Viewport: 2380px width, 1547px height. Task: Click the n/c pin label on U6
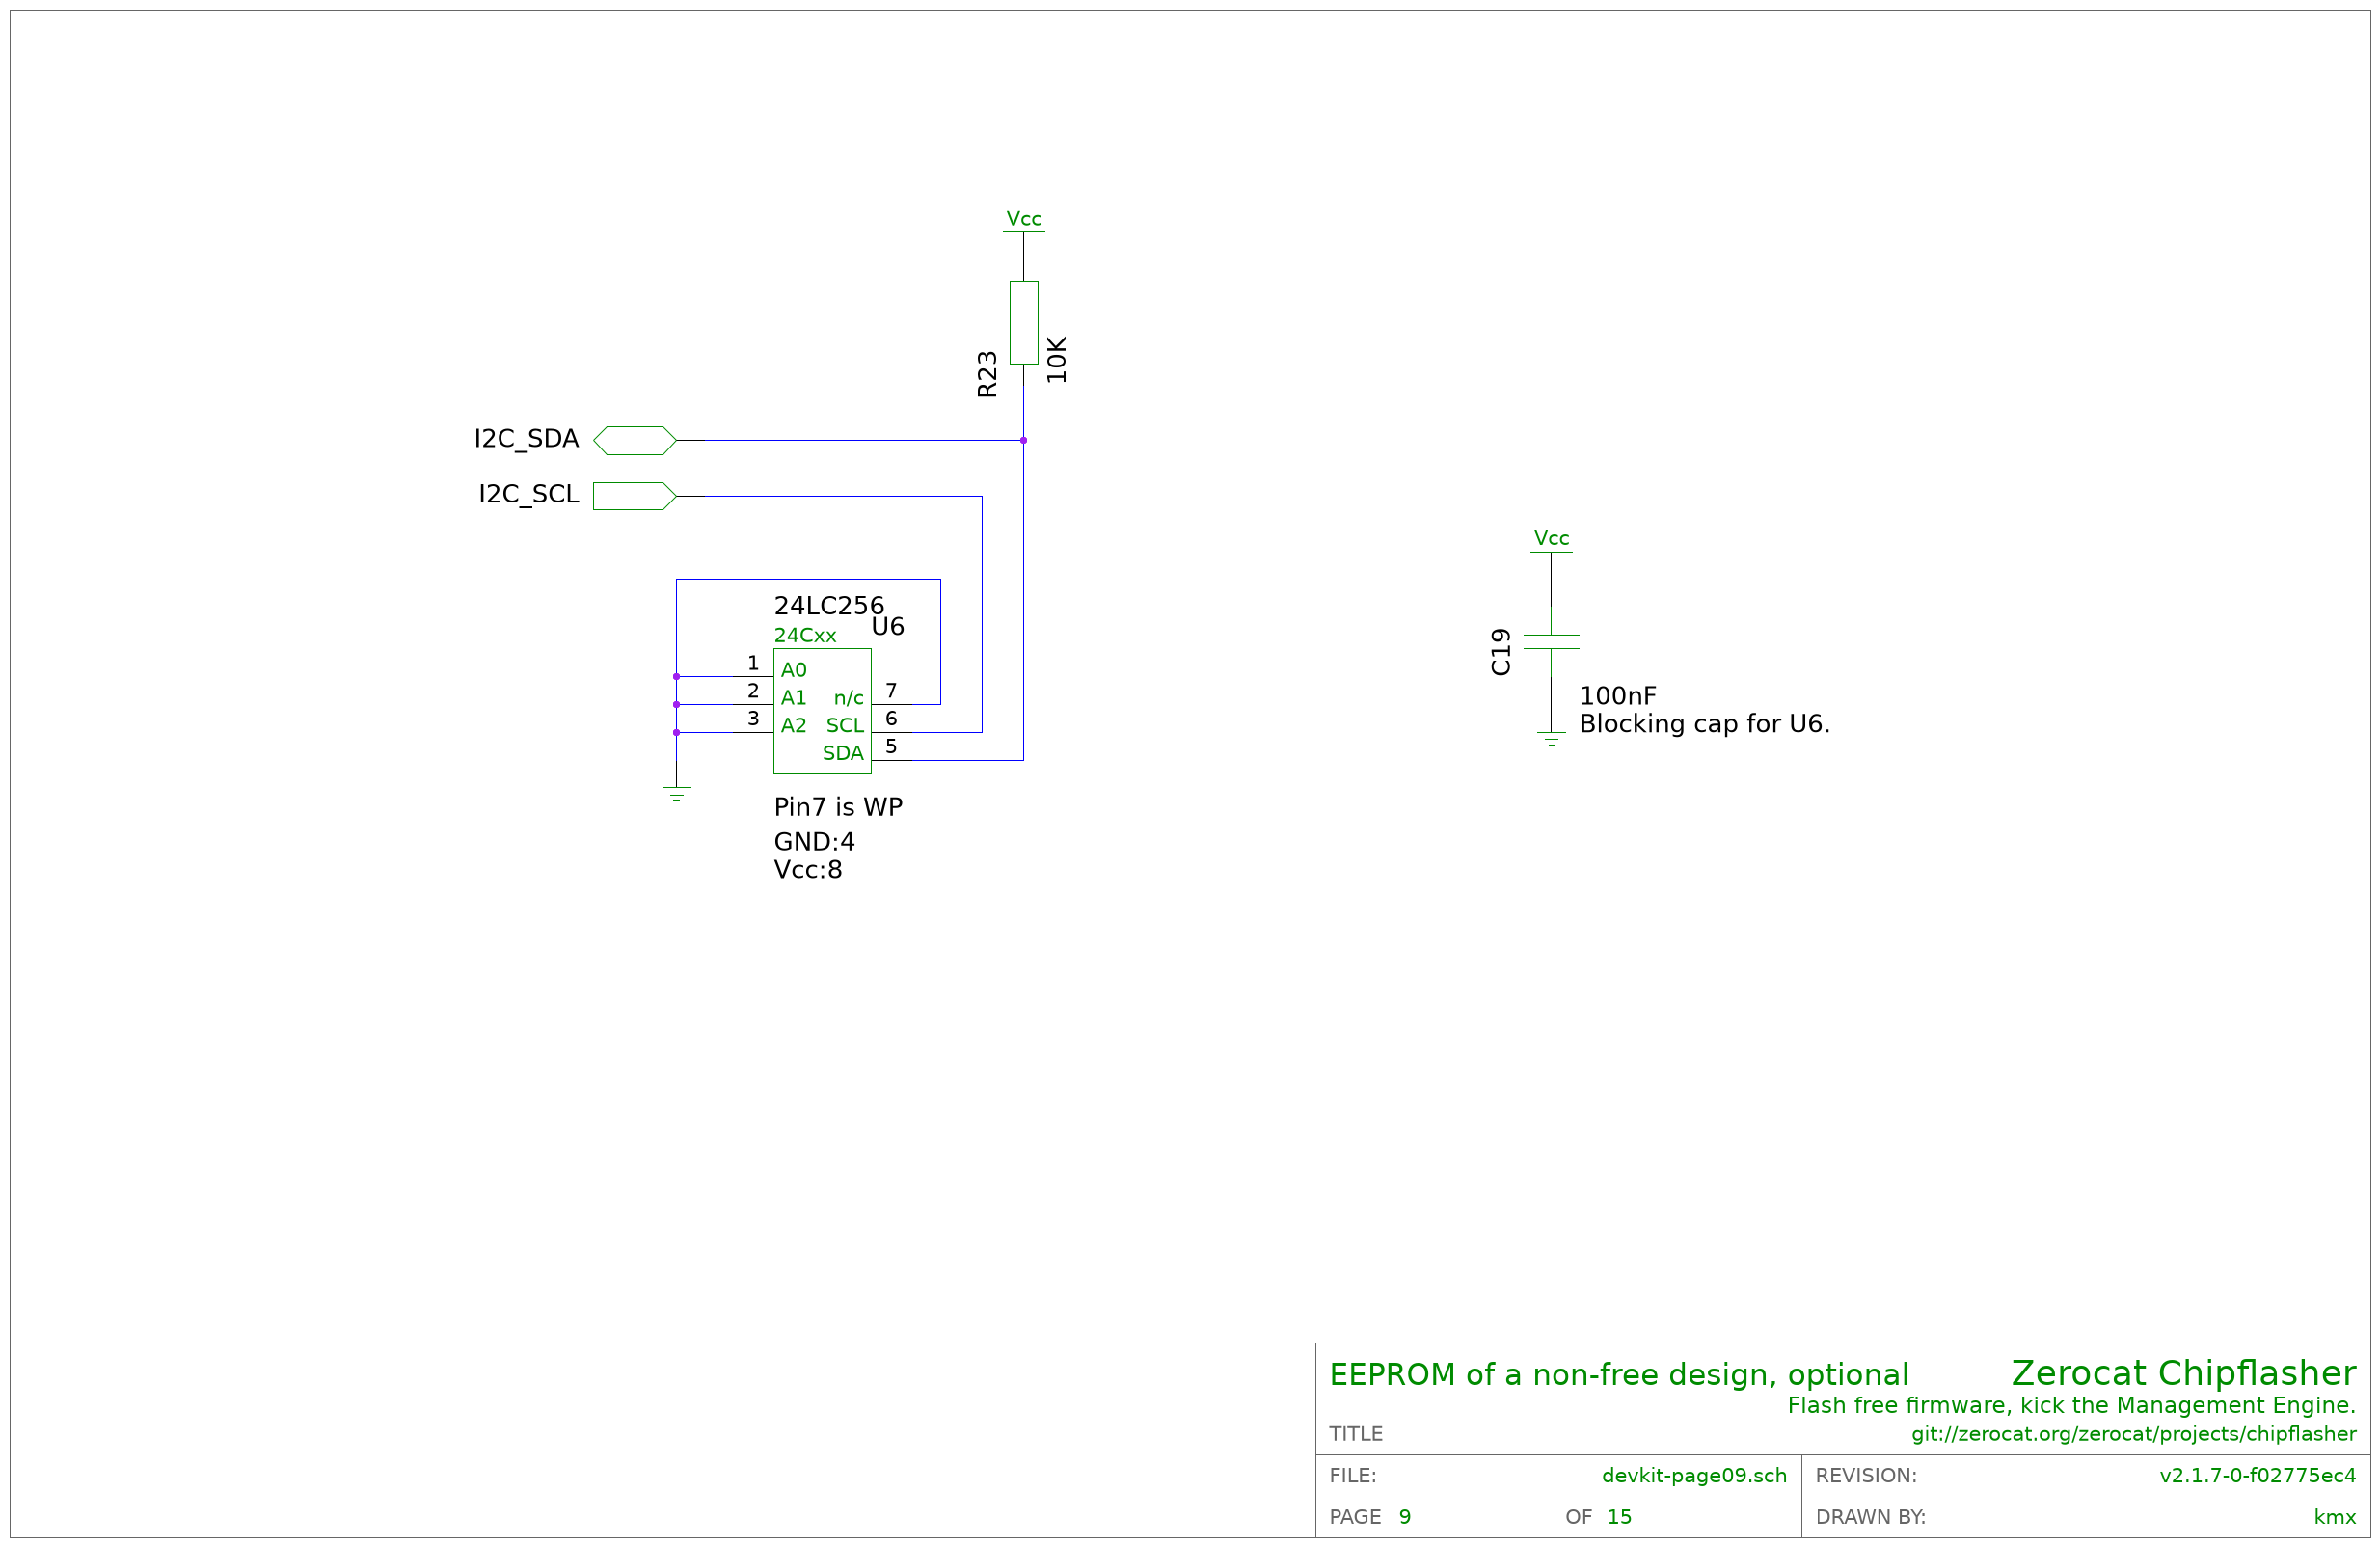pyautogui.click(x=849, y=698)
